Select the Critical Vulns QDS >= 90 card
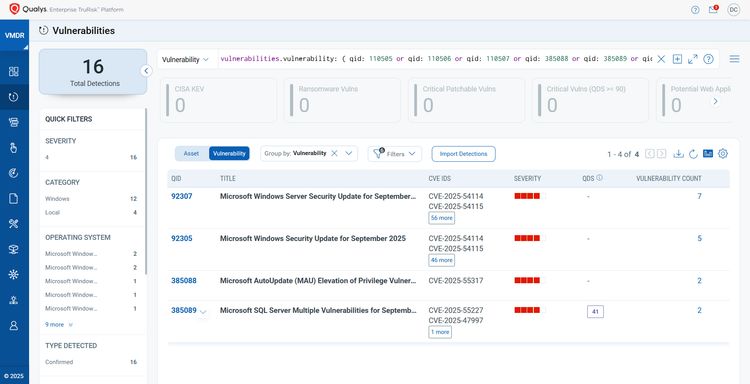The width and height of the screenshot is (750, 384). tap(591, 100)
